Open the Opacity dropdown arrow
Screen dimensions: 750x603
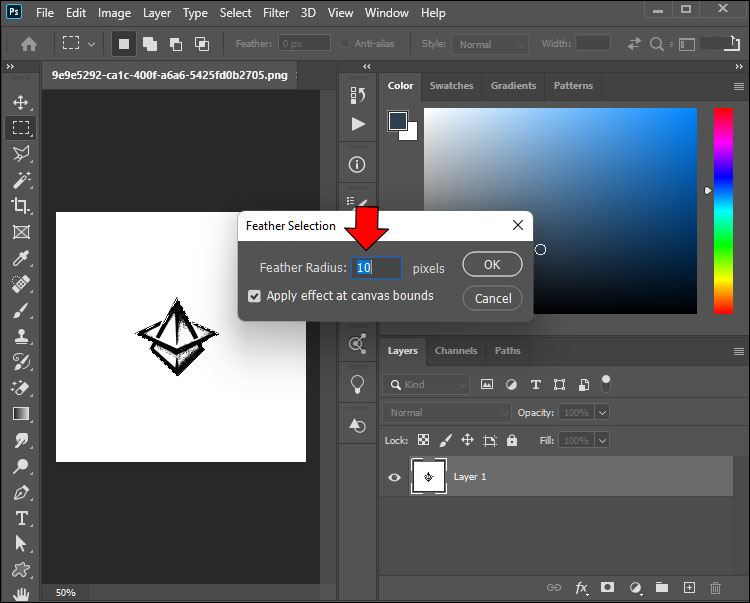tap(602, 412)
